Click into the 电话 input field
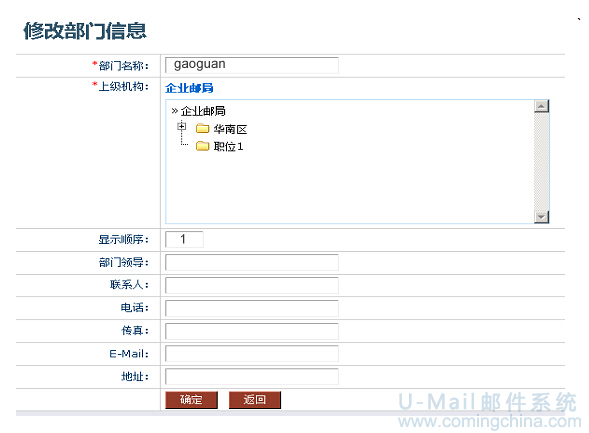The image size is (589, 433). pyautogui.click(x=252, y=308)
